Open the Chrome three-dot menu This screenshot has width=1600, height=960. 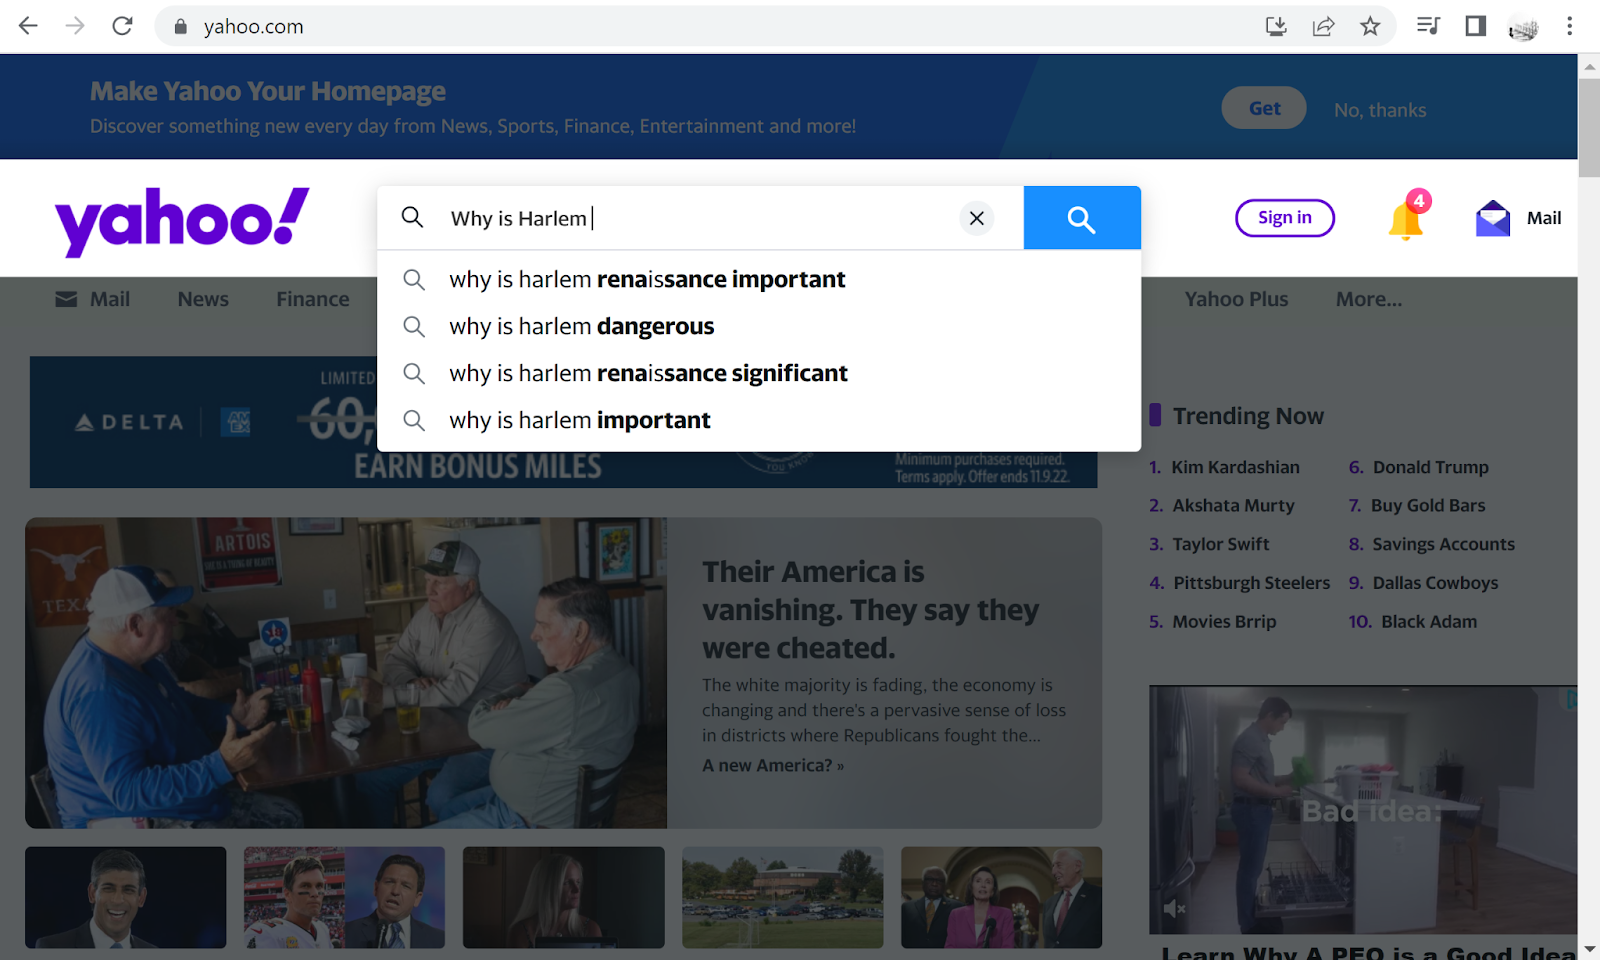click(1569, 26)
